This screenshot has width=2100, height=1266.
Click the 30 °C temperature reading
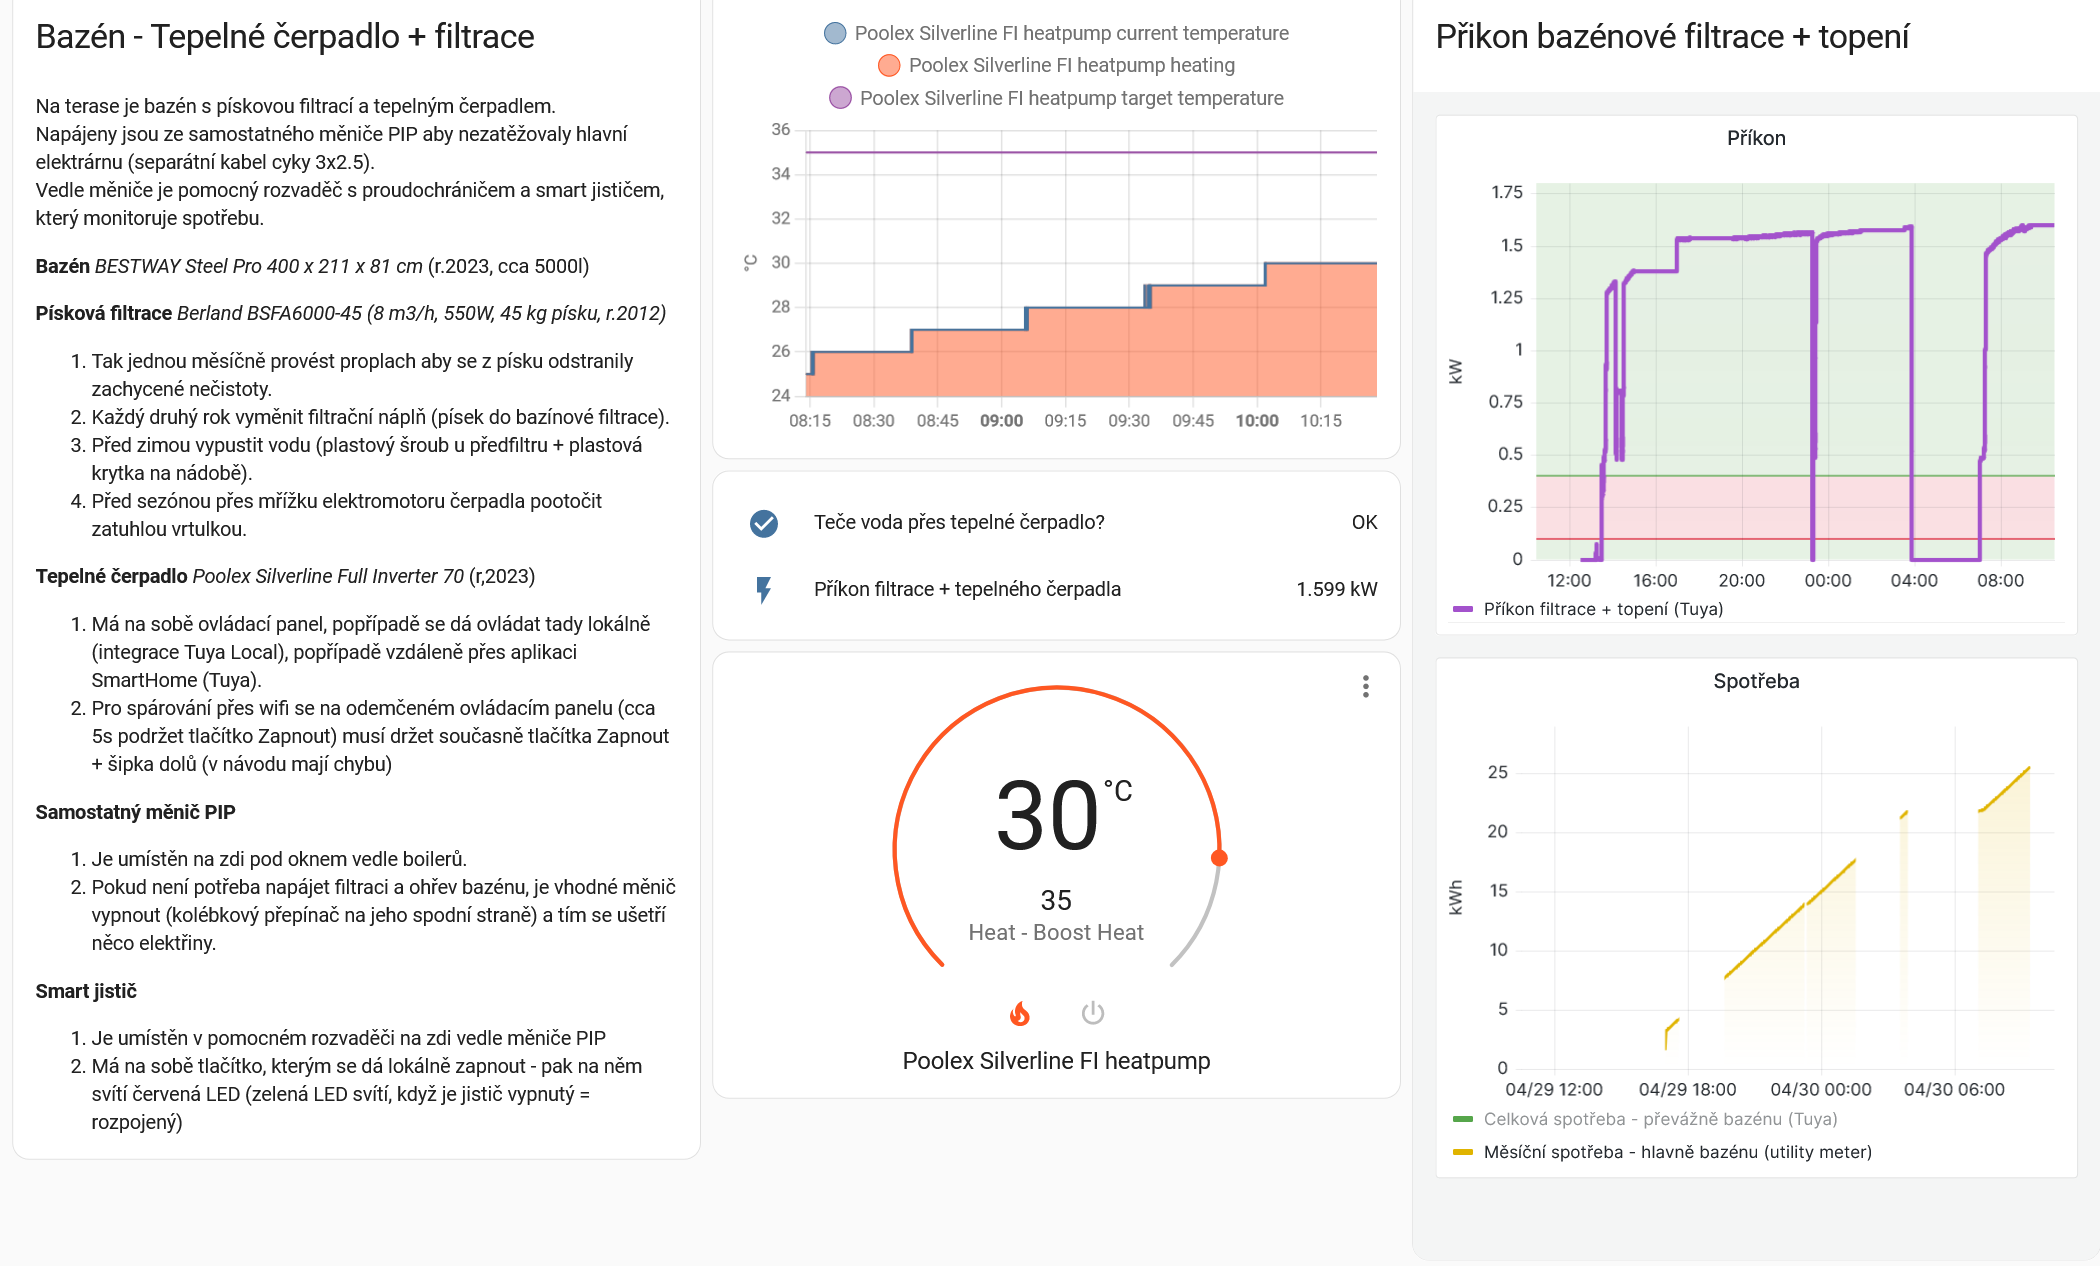(x=1048, y=816)
